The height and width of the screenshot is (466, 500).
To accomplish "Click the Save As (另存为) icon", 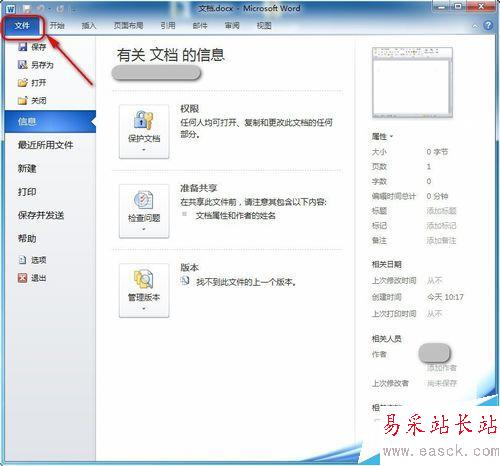I will [22, 65].
